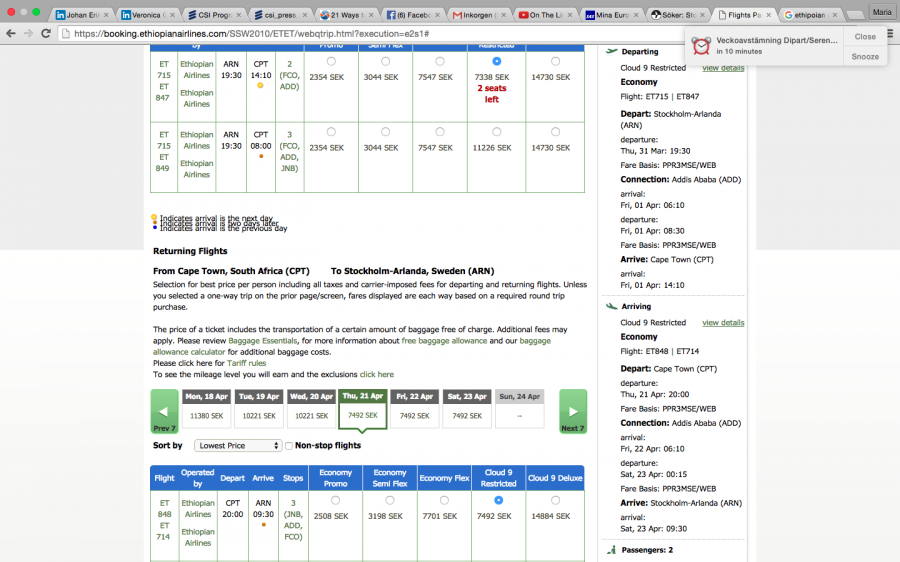Select 14730 SEK Deluxe for ET715/ET849
This screenshot has height=562, width=900.
(x=555, y=132)
